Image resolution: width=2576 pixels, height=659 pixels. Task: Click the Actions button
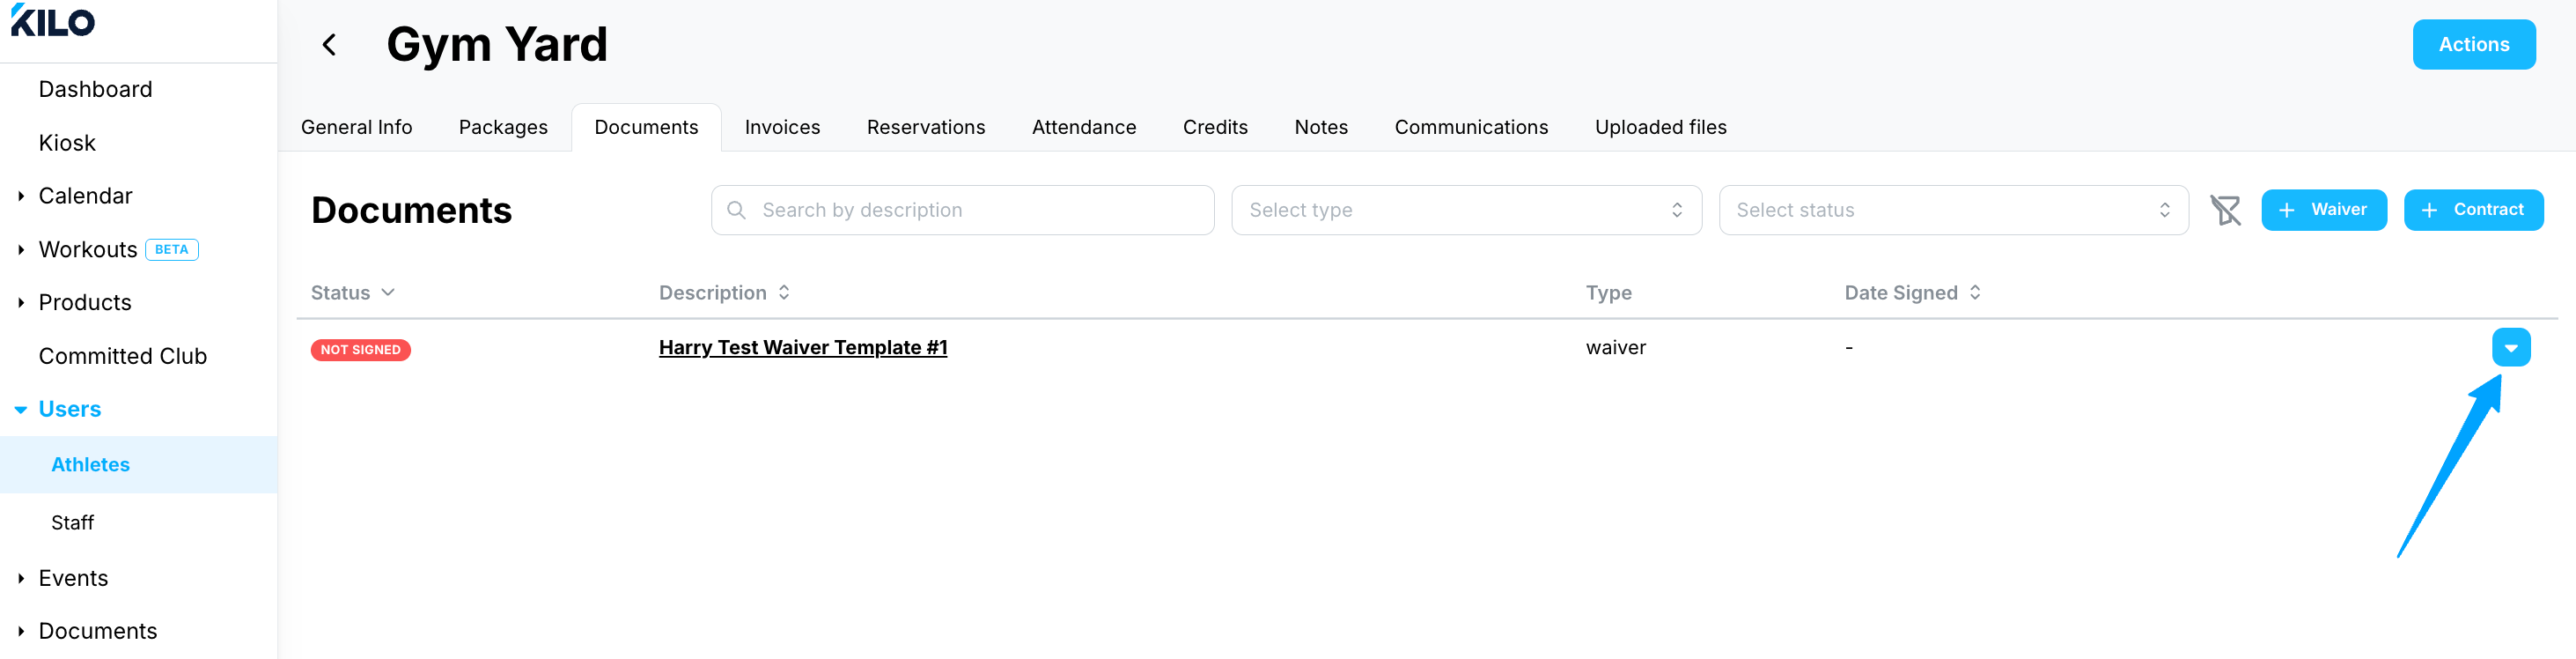tap(2473, 45)
